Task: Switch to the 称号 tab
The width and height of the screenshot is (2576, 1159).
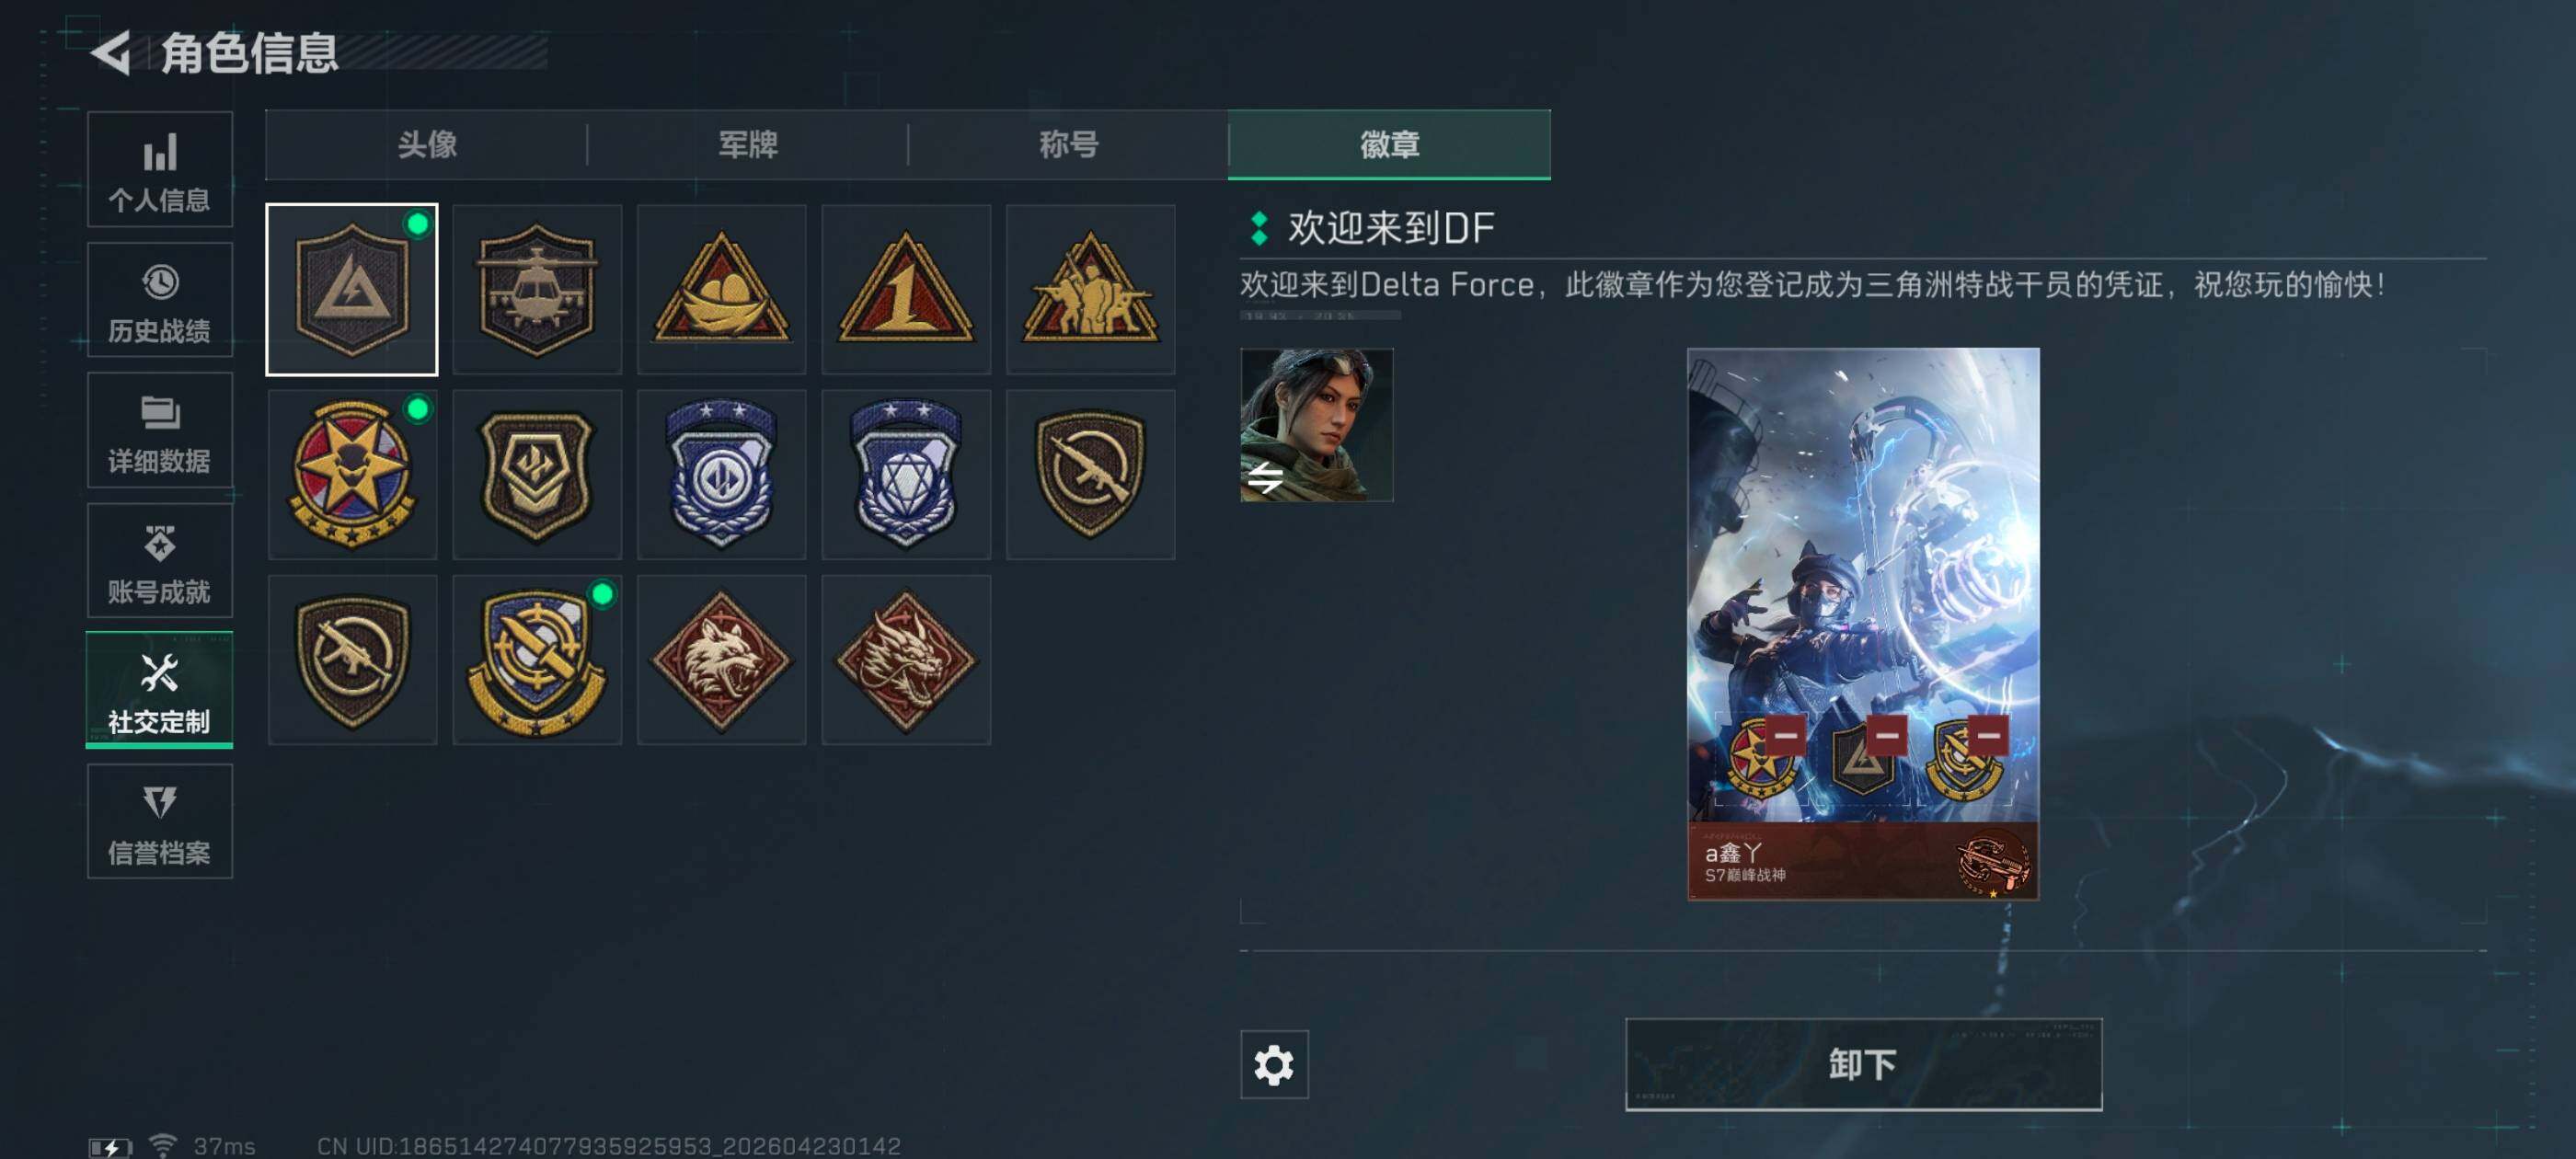Action: pyautogui.click(x=1068, y=145)
